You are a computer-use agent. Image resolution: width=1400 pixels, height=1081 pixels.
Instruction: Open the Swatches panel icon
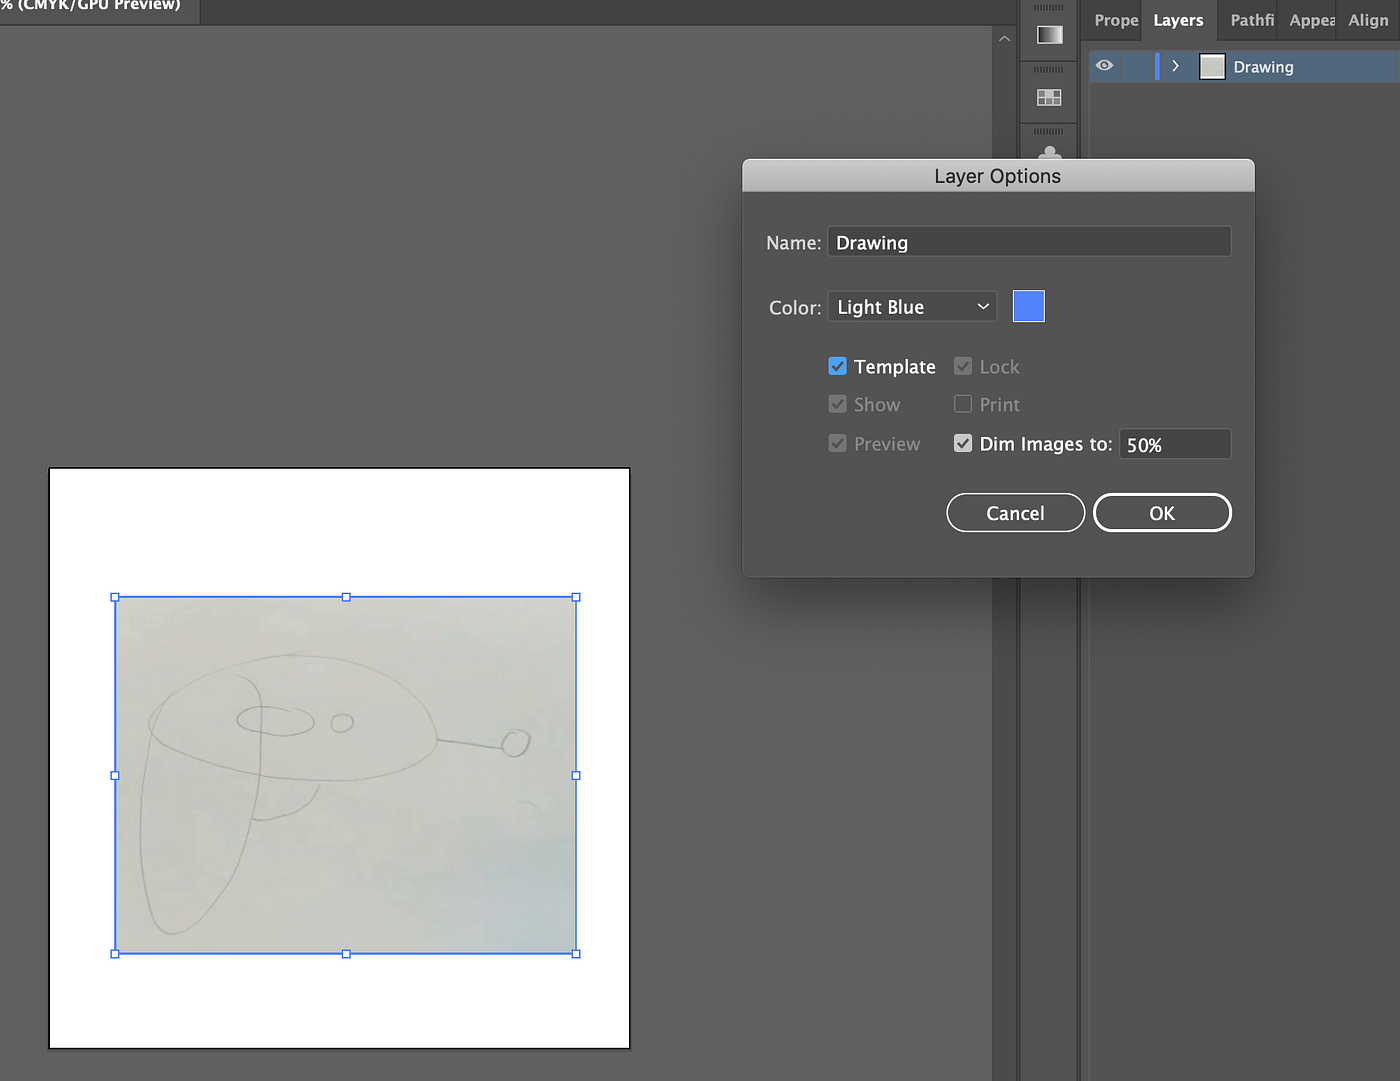1049,97
